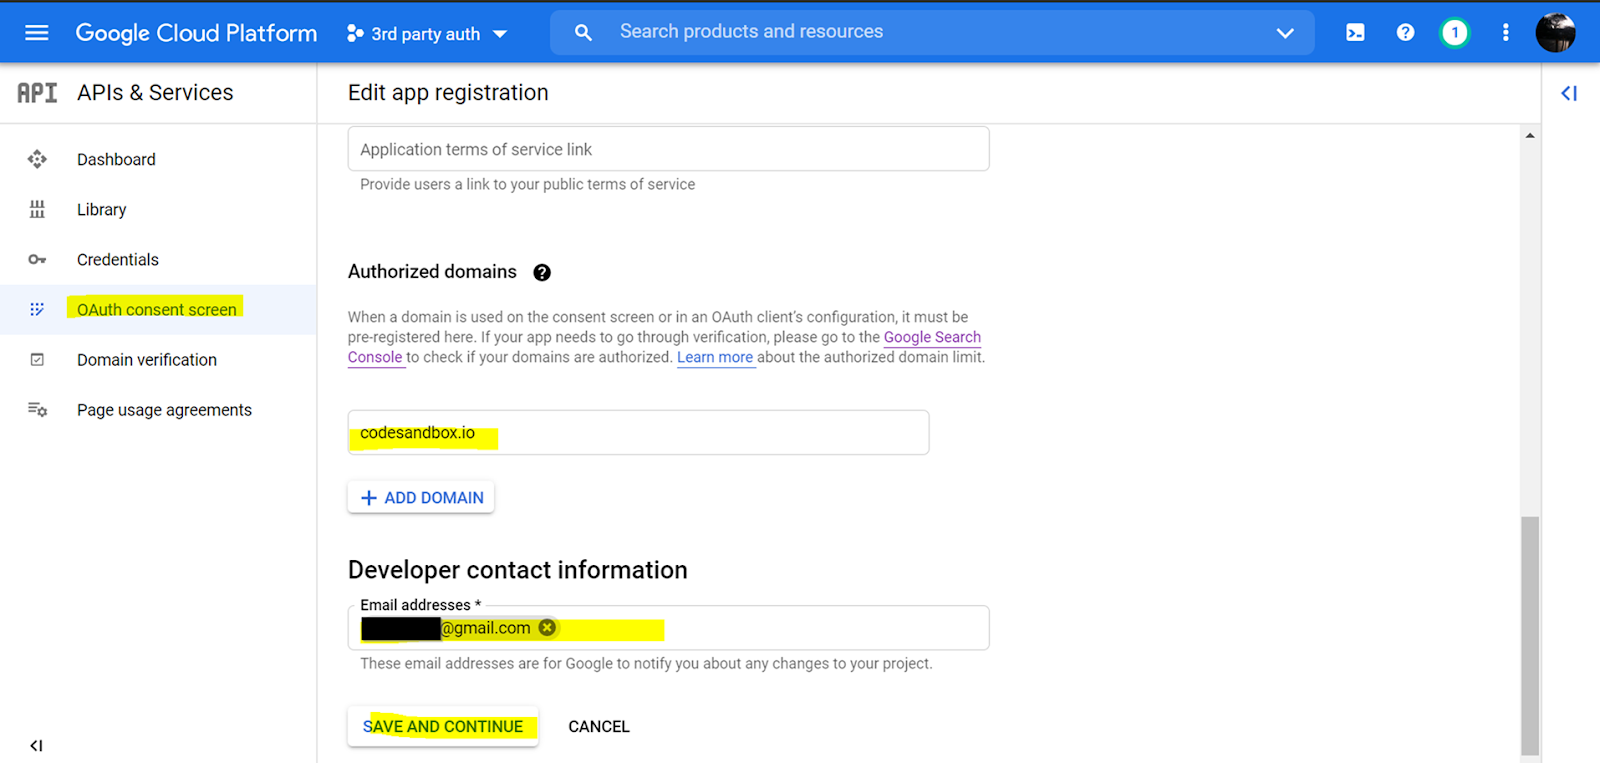The width and height of the screenshot is (1600, 763).
Task: Click the API logo icon in the sidebar
Action: tap(37, 93)
